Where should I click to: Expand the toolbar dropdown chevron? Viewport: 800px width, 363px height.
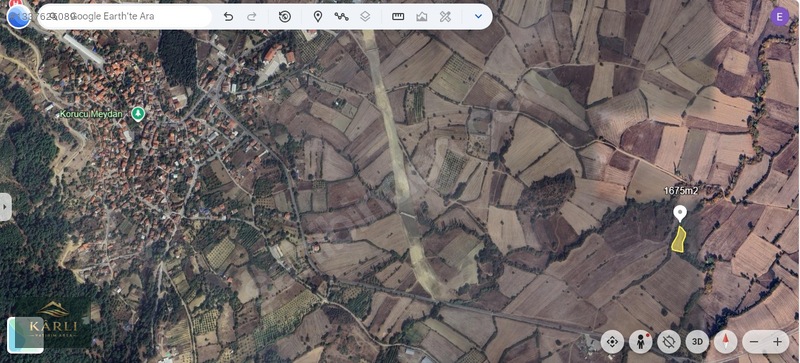(478, 16)
